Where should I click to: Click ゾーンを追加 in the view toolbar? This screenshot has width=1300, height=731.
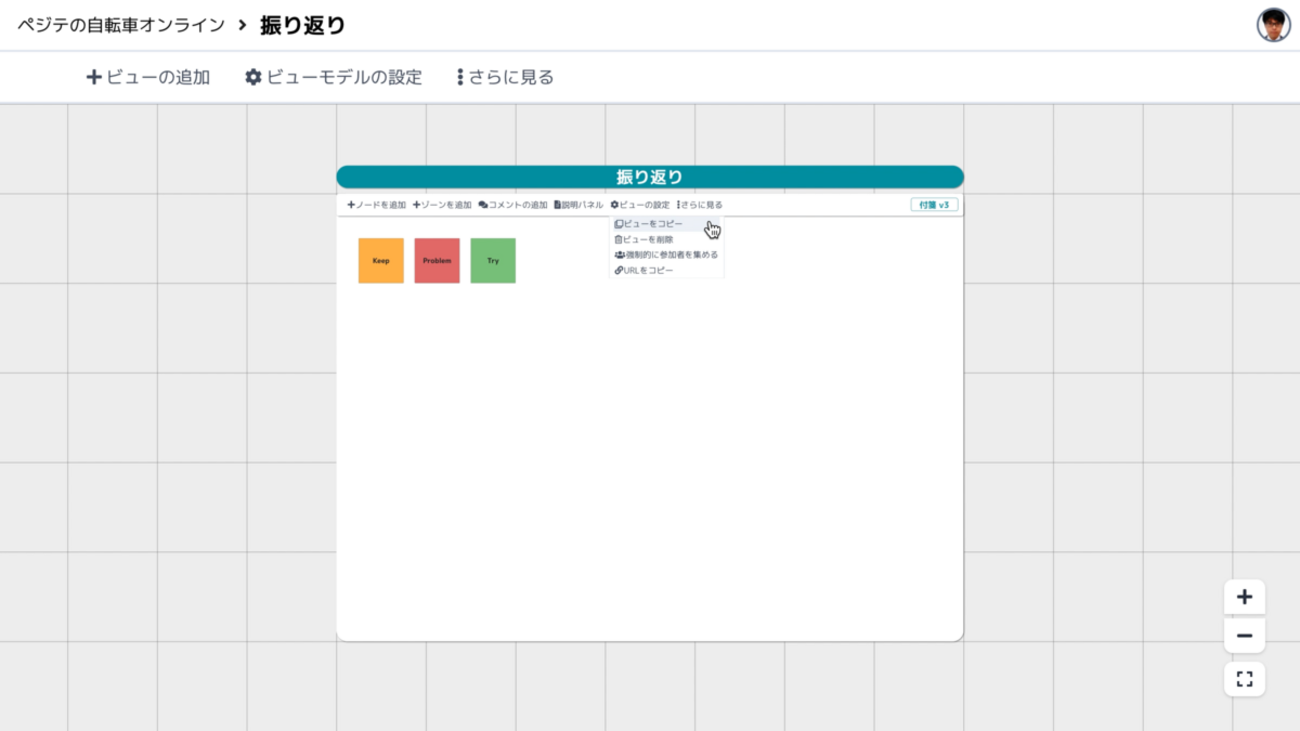point(442,205)
